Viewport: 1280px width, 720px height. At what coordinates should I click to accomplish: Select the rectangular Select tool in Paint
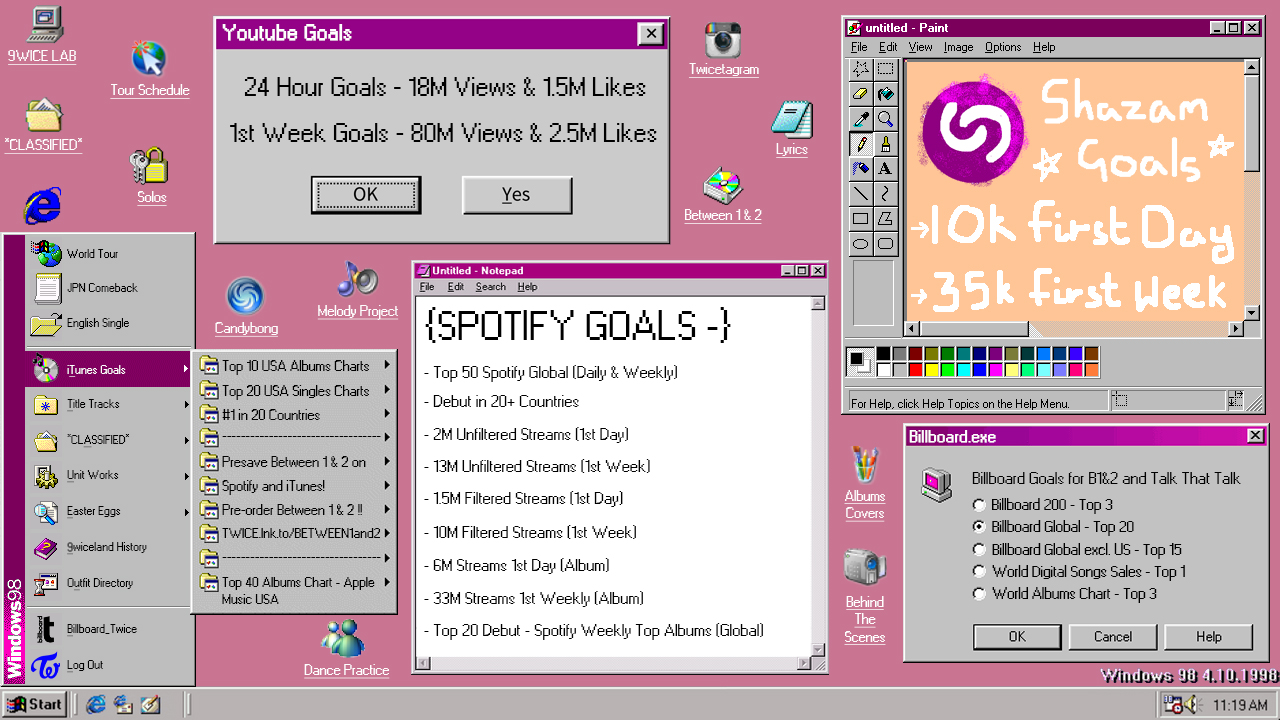(885, 69)
